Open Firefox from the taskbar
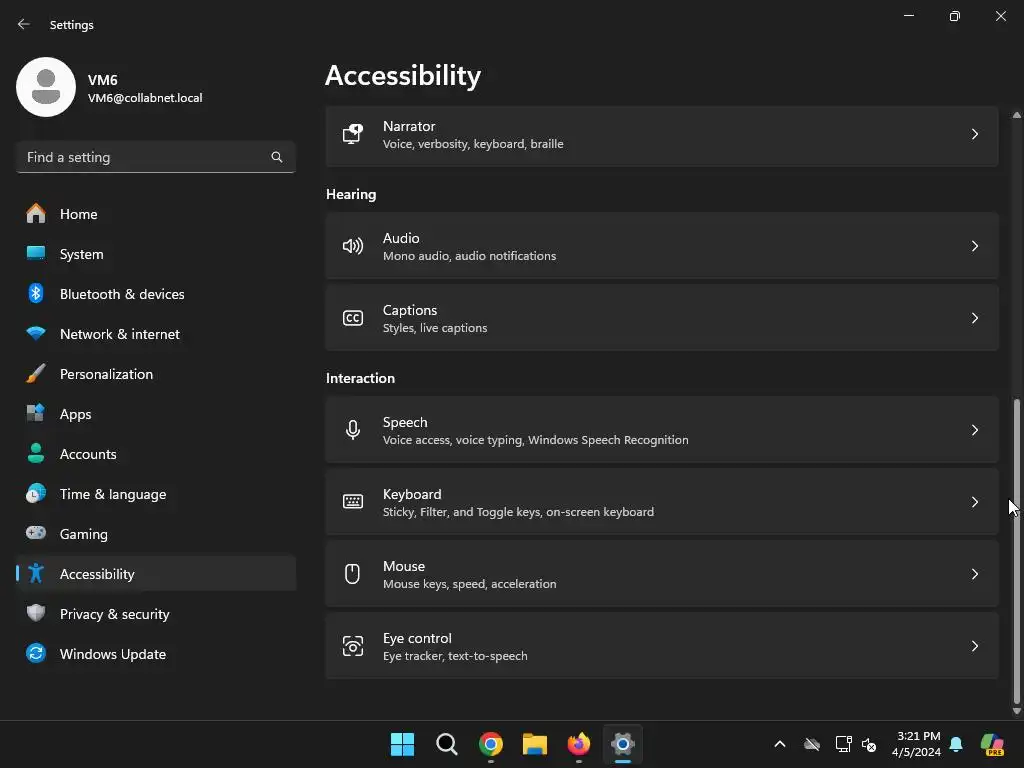 [579, 744]
